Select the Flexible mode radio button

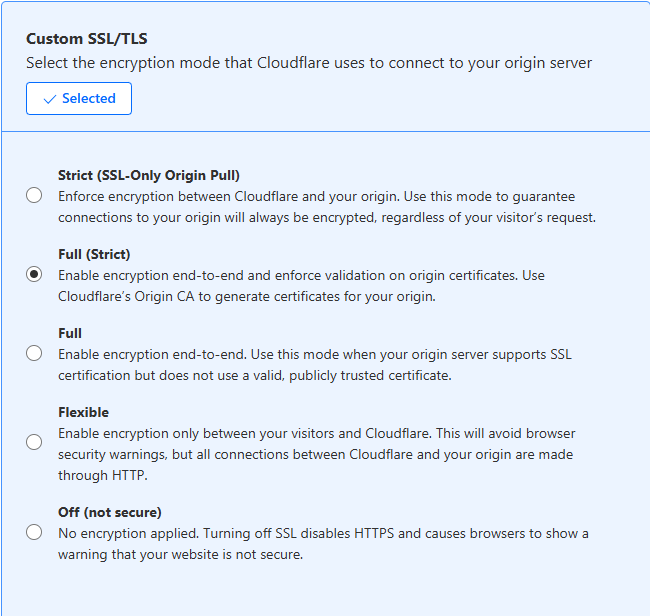34,441
